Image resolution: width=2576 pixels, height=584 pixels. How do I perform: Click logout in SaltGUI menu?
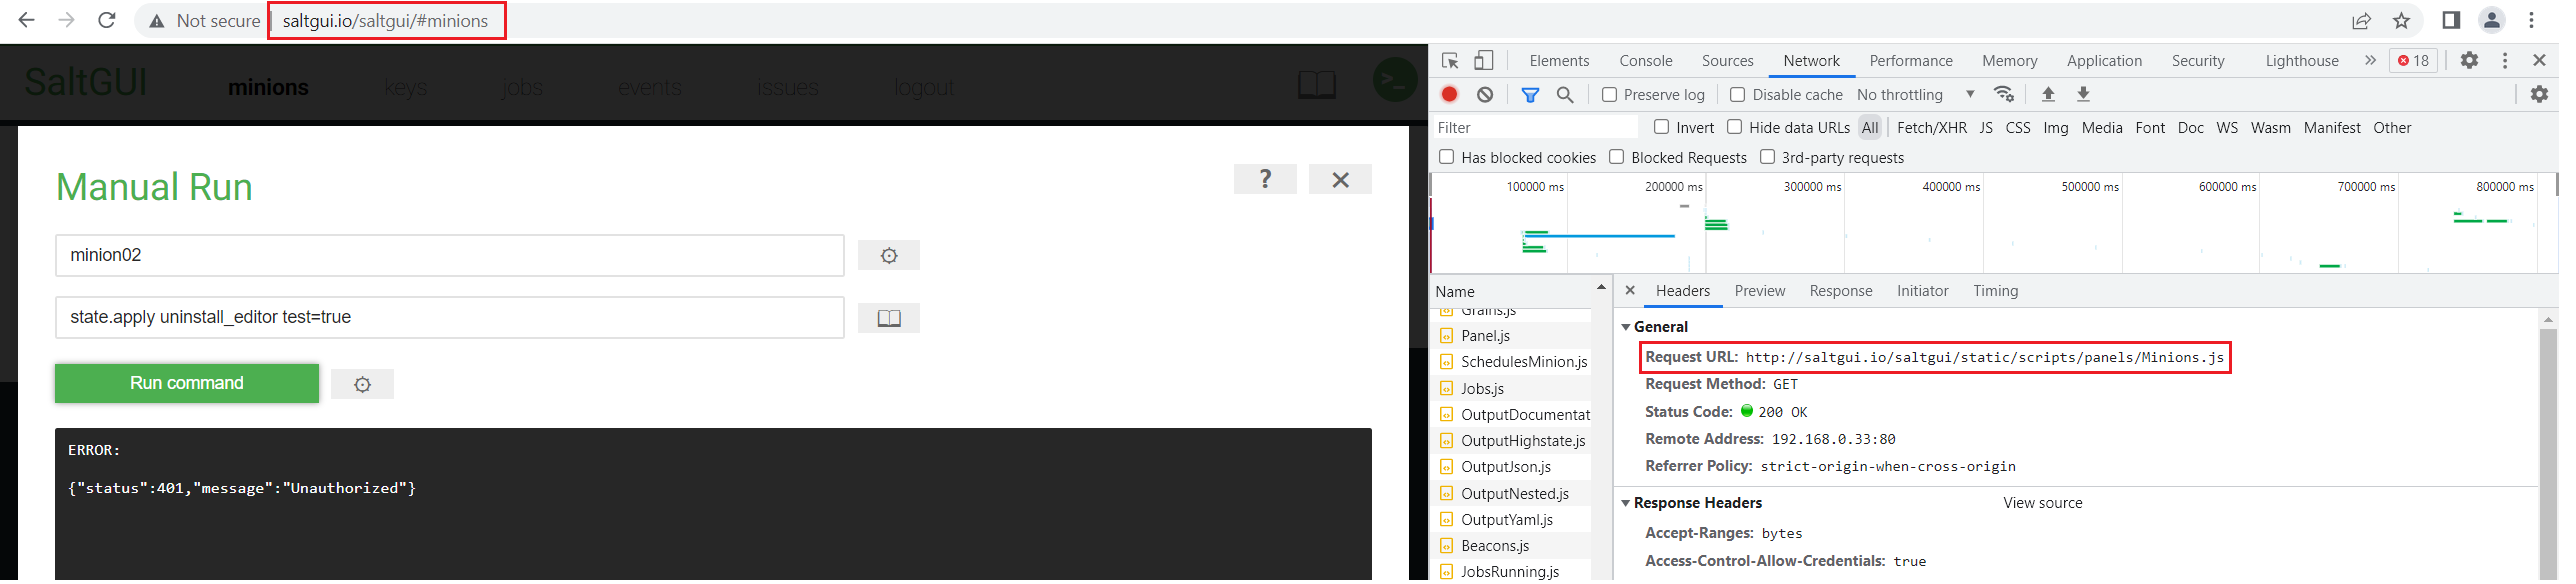[x=924, y=88]
